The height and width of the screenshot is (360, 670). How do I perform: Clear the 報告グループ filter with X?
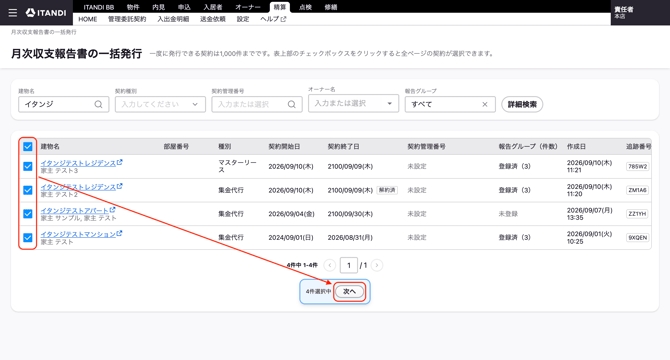(485, 104)
